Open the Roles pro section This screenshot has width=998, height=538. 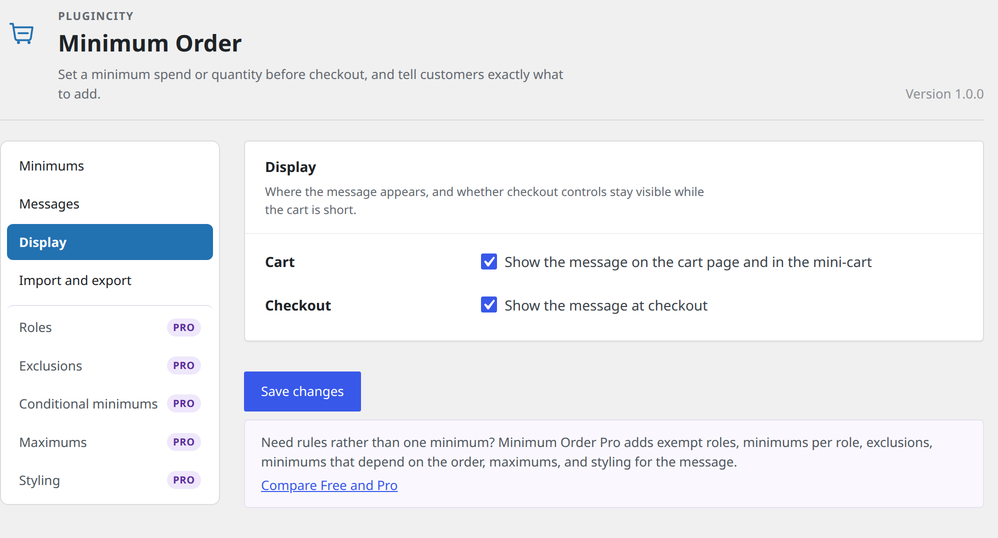(109, 327)
